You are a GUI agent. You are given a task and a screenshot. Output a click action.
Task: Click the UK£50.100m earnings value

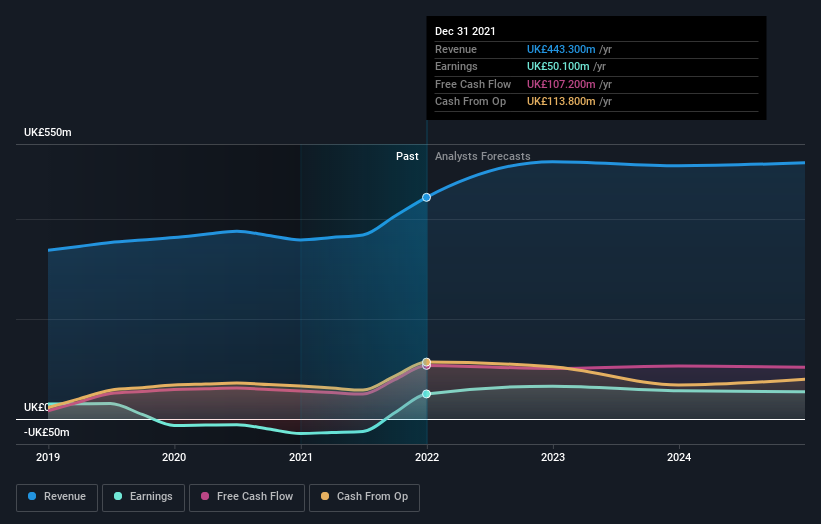tap(558, 66)
